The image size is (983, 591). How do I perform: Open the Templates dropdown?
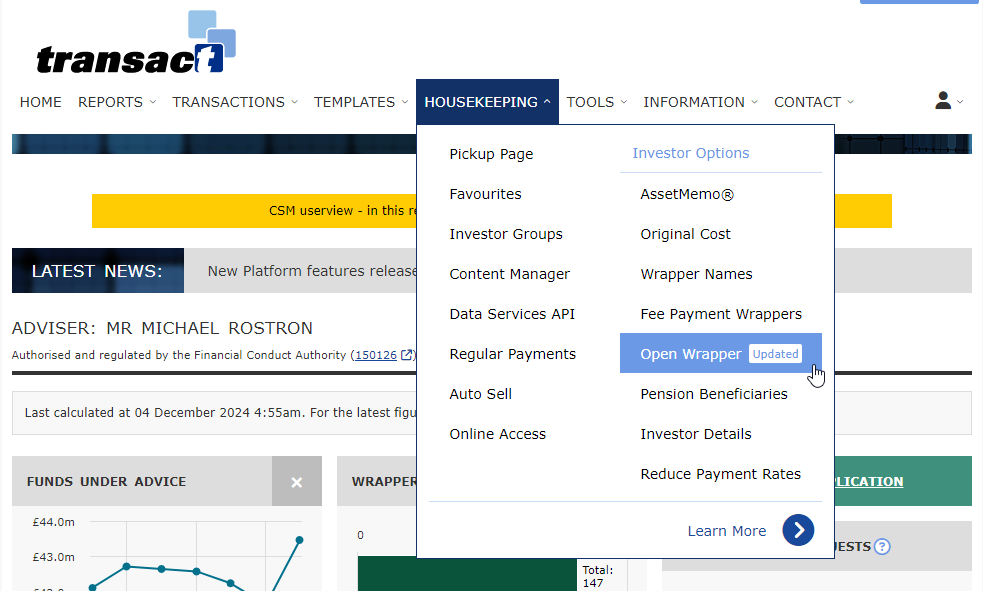pyautogui.click(x=361, y=102)
